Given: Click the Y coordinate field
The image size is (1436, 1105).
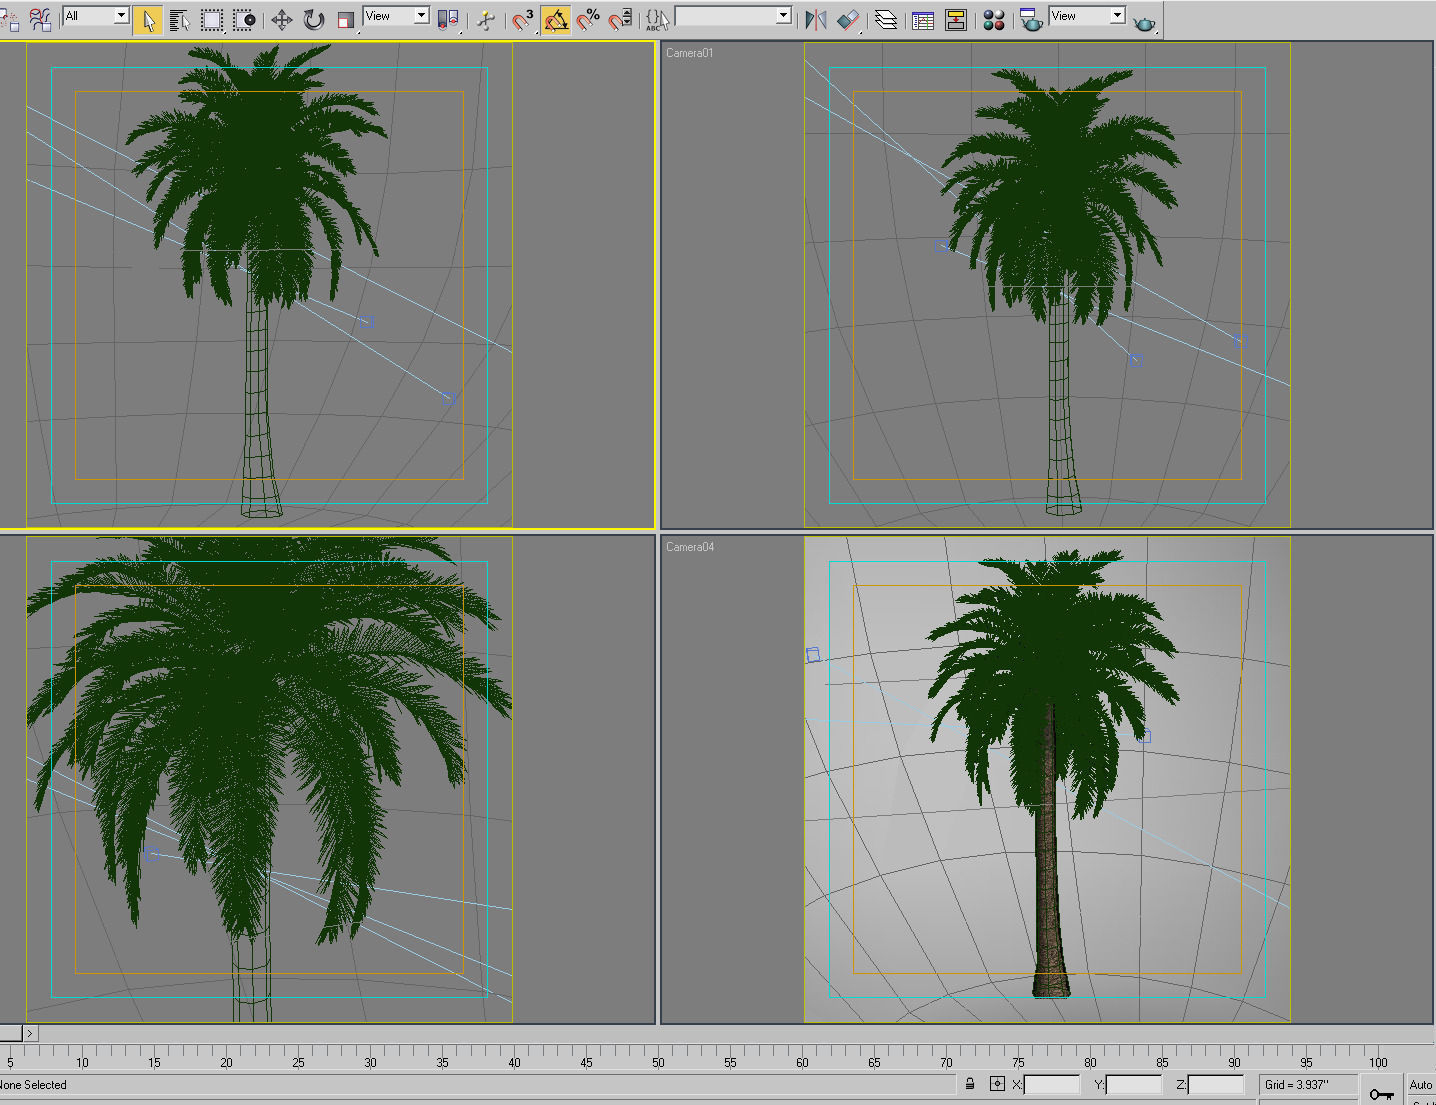Looking at the screenshot, I should [x=1134, y=1085].
